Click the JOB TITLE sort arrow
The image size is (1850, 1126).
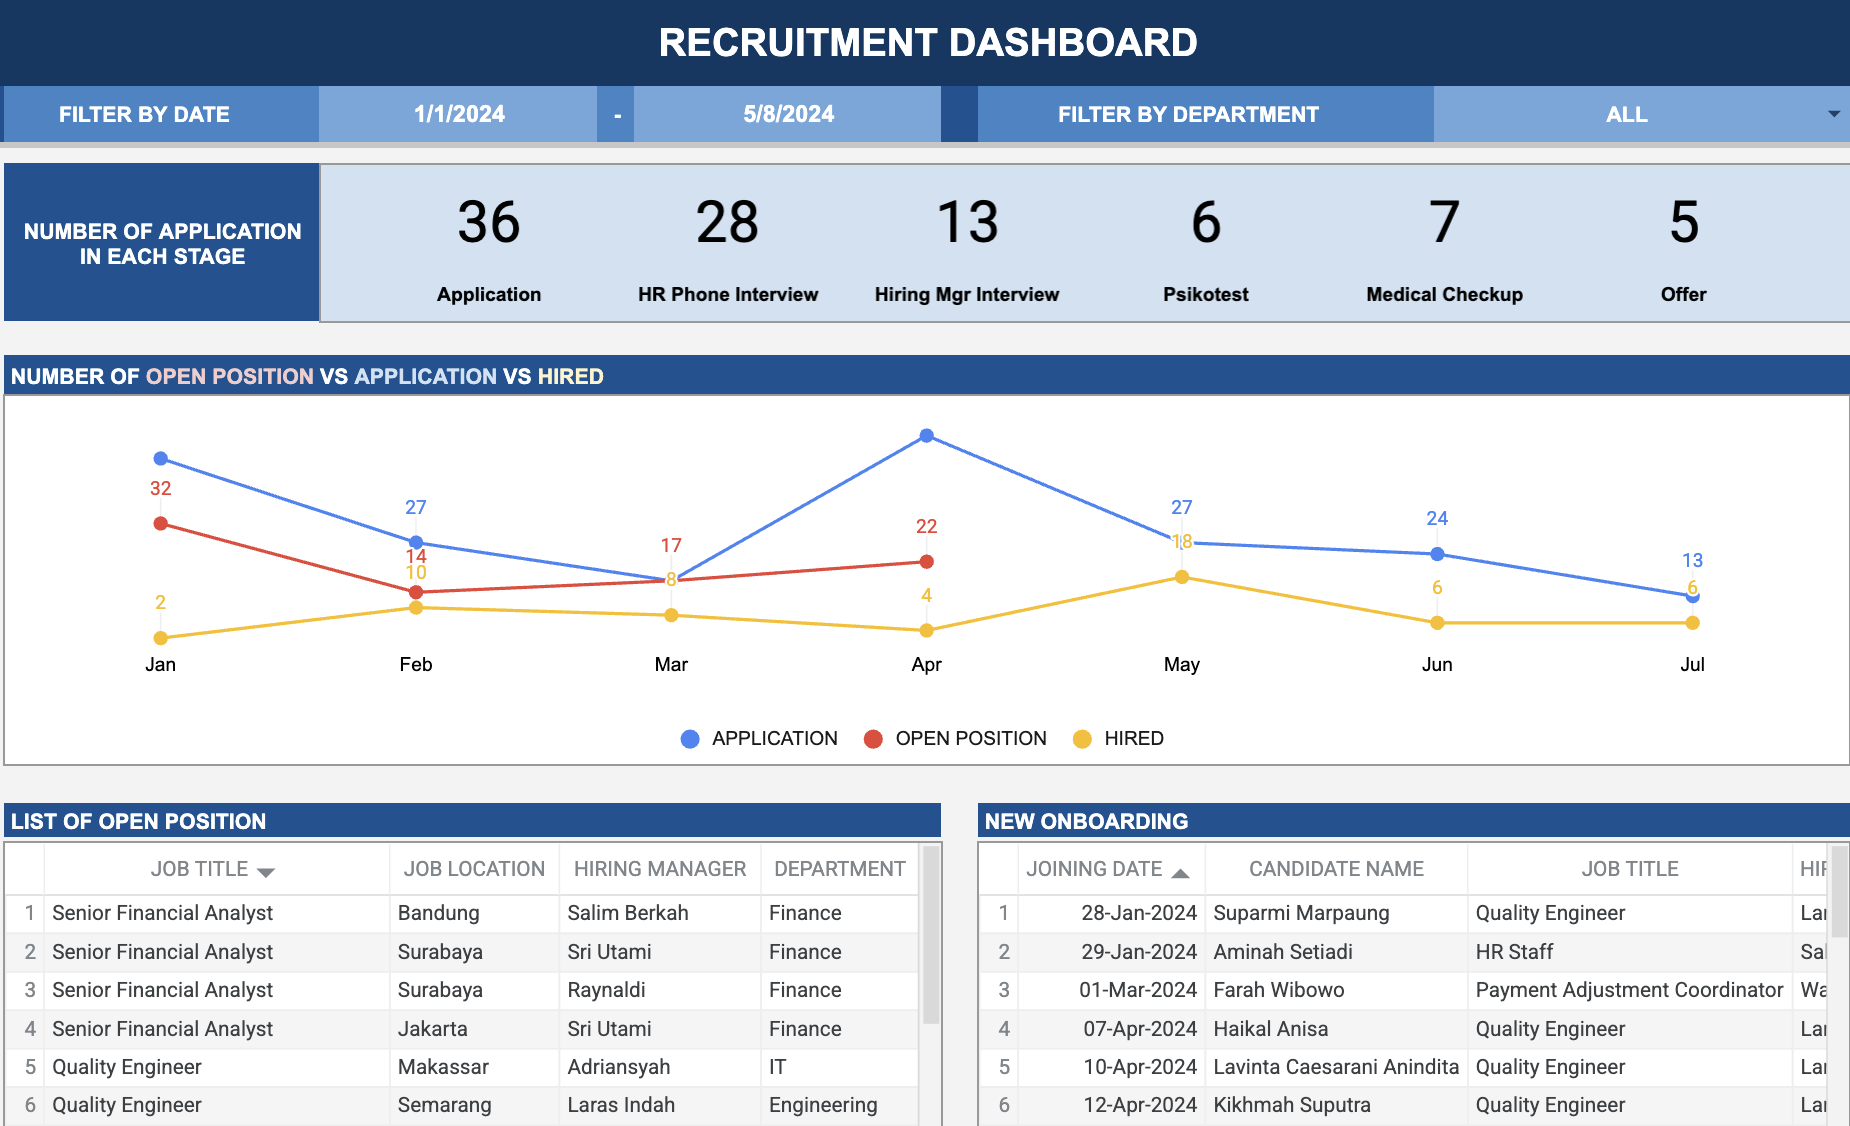coord(266,872)
